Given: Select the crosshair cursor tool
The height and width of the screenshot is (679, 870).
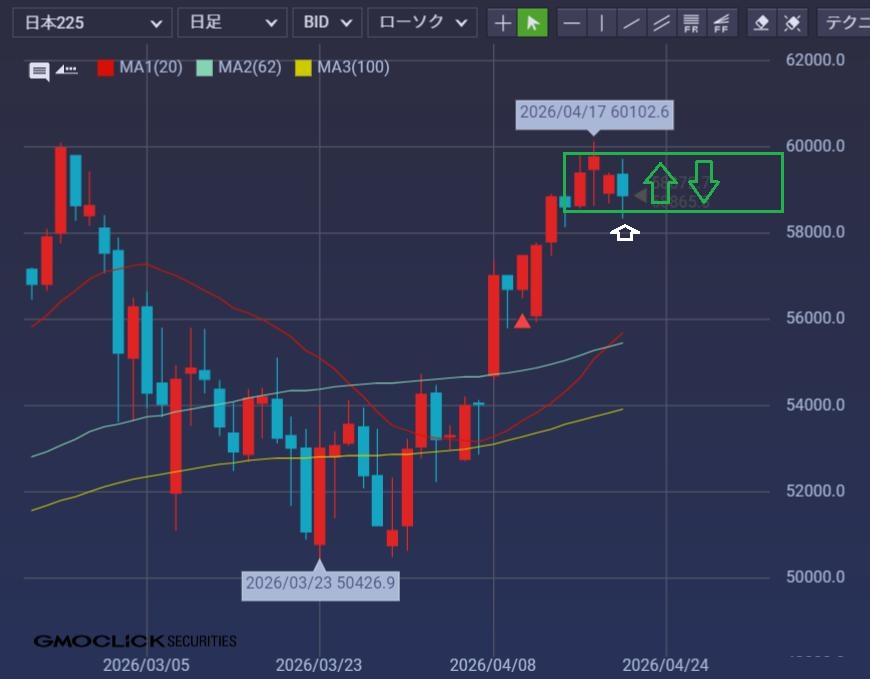Looking at the screenshot, I should coord(503,23).
